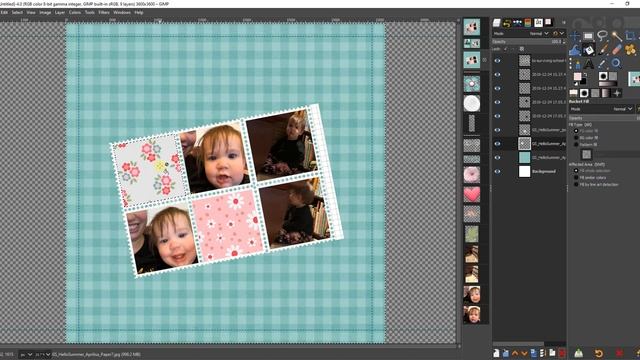Open the status bar unit dropdown
Viewport: 640px width, 360px height.
click(25, 355)
